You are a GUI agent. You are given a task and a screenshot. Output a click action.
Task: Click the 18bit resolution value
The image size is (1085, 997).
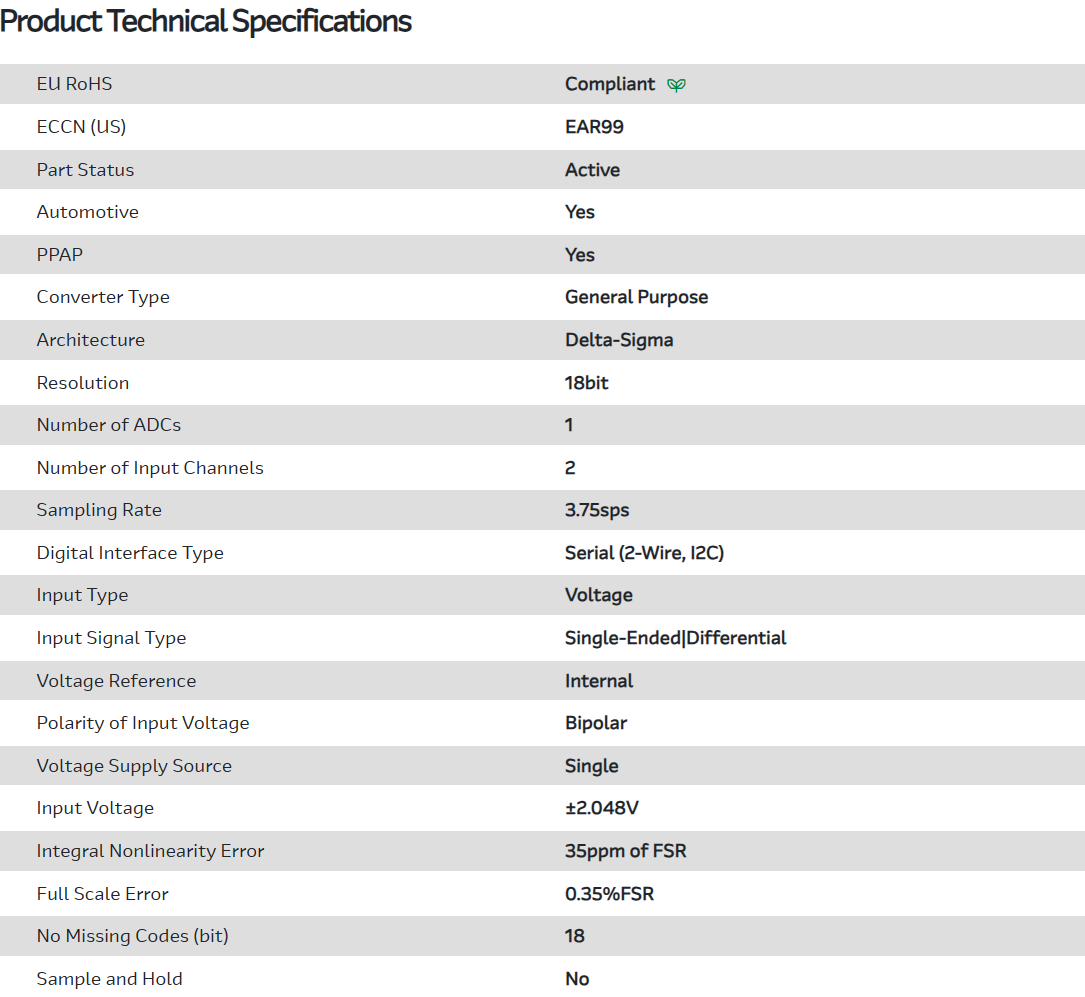point(586,383)
